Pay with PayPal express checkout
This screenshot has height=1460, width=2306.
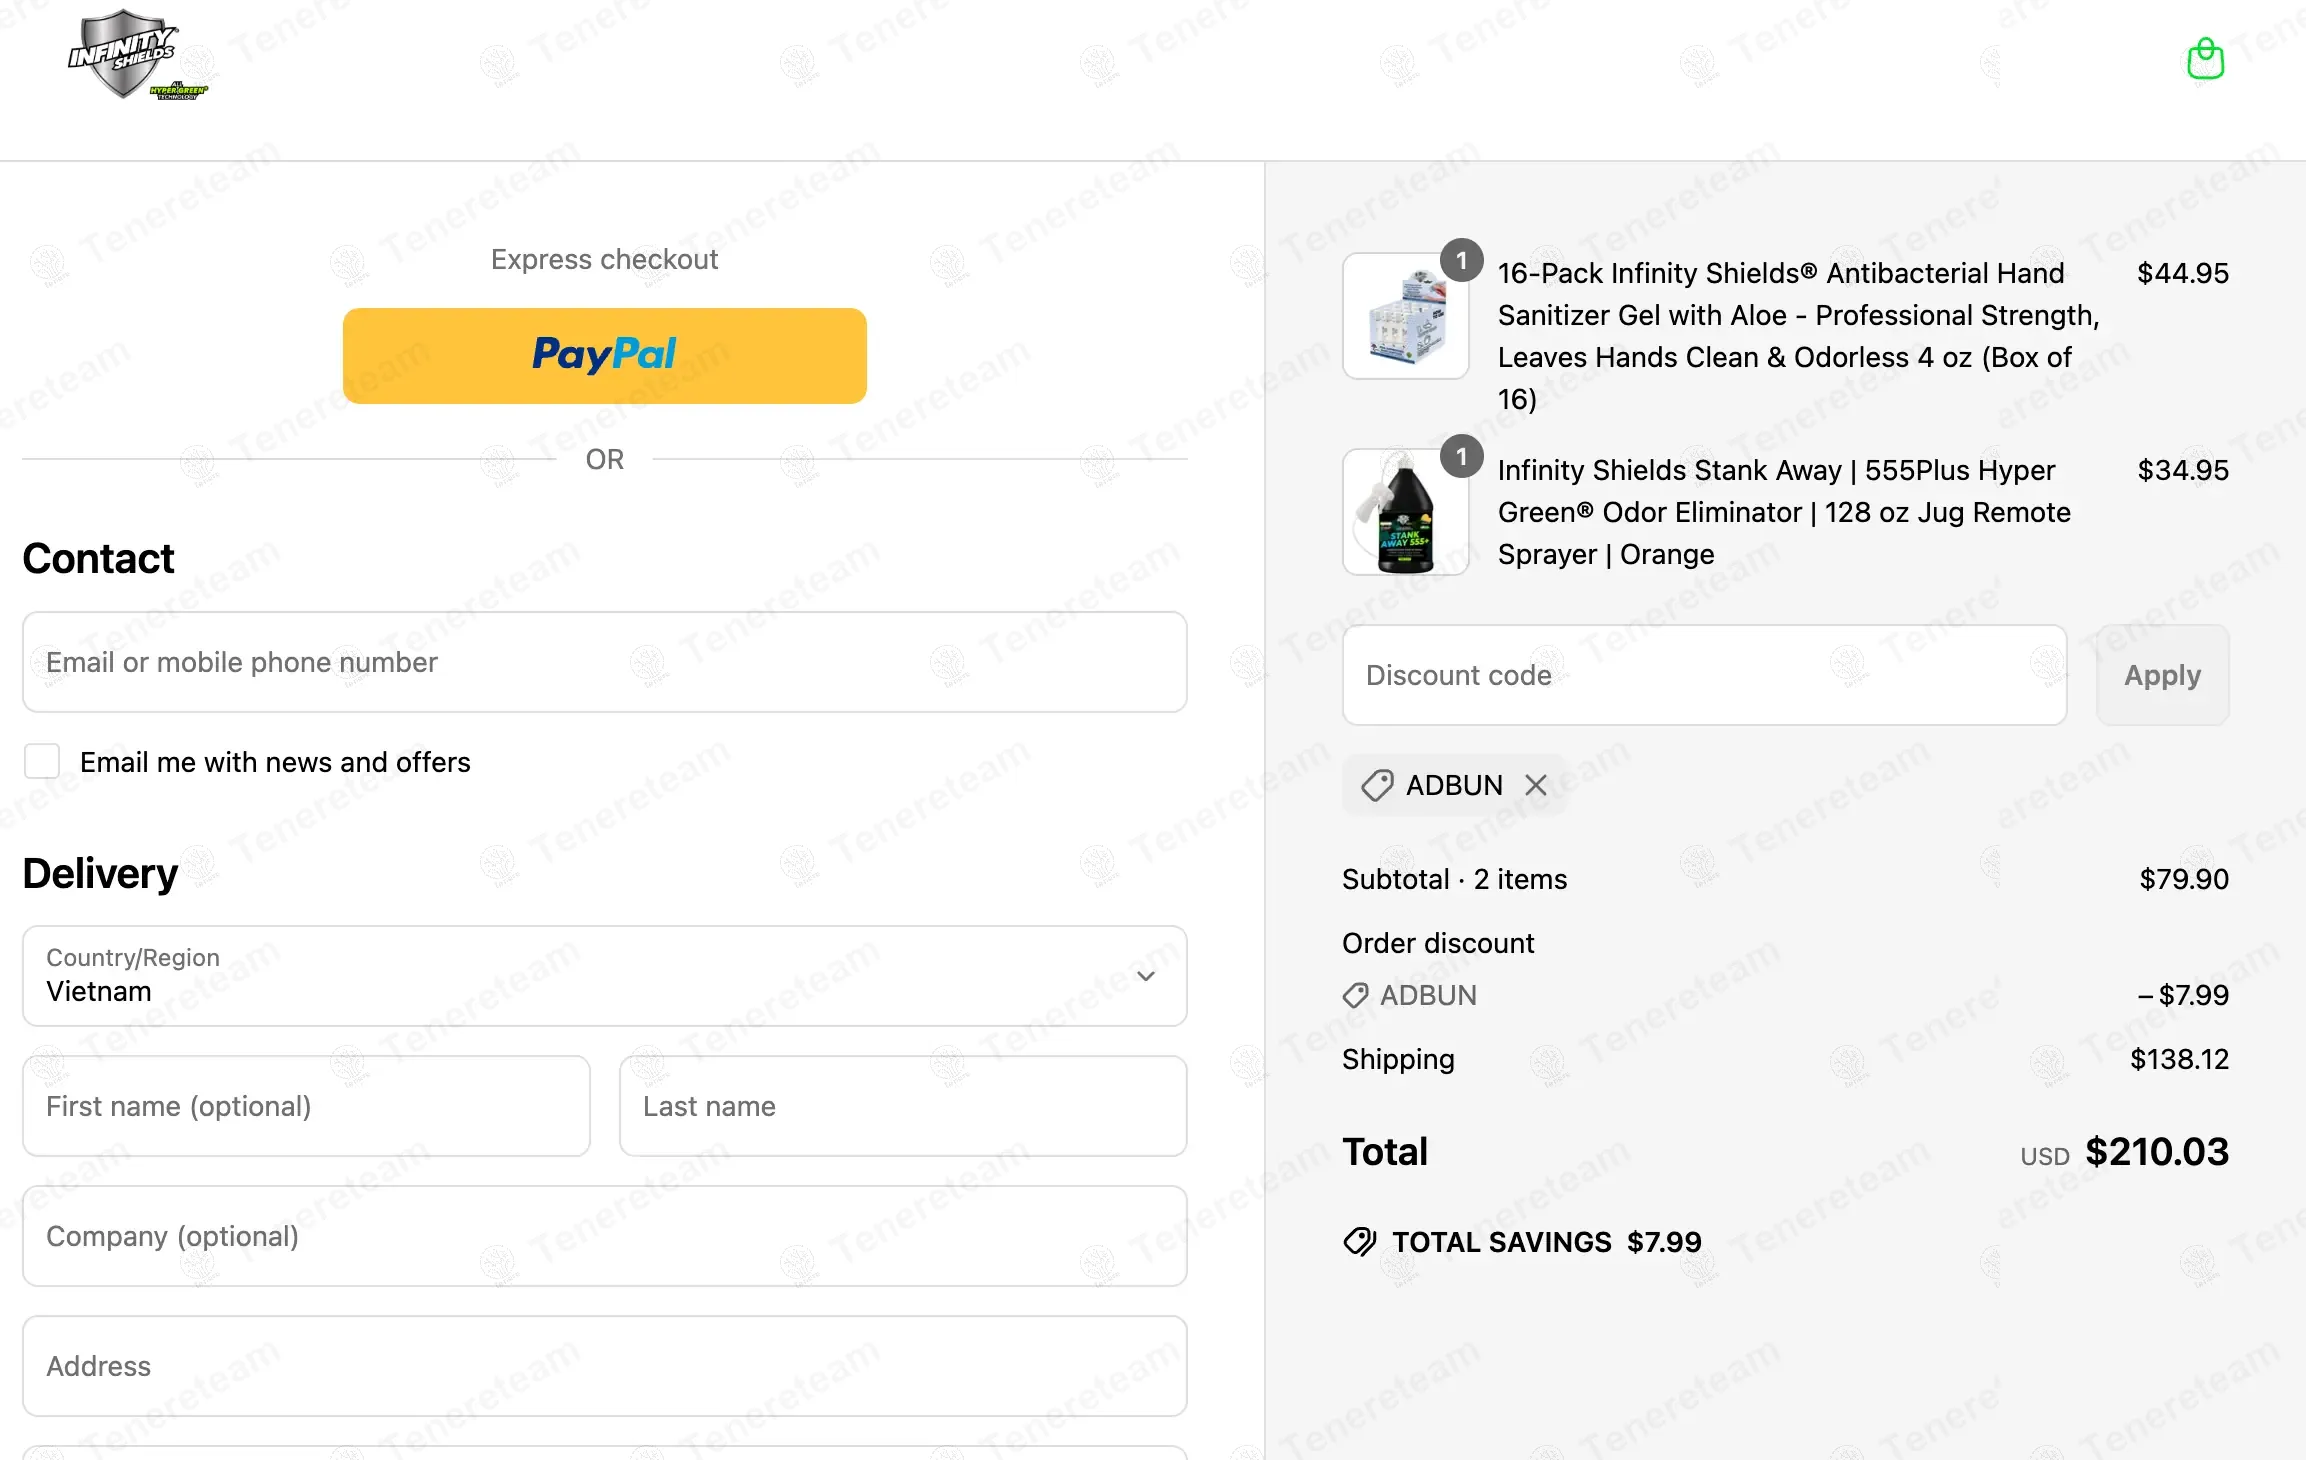pos(604,356)
